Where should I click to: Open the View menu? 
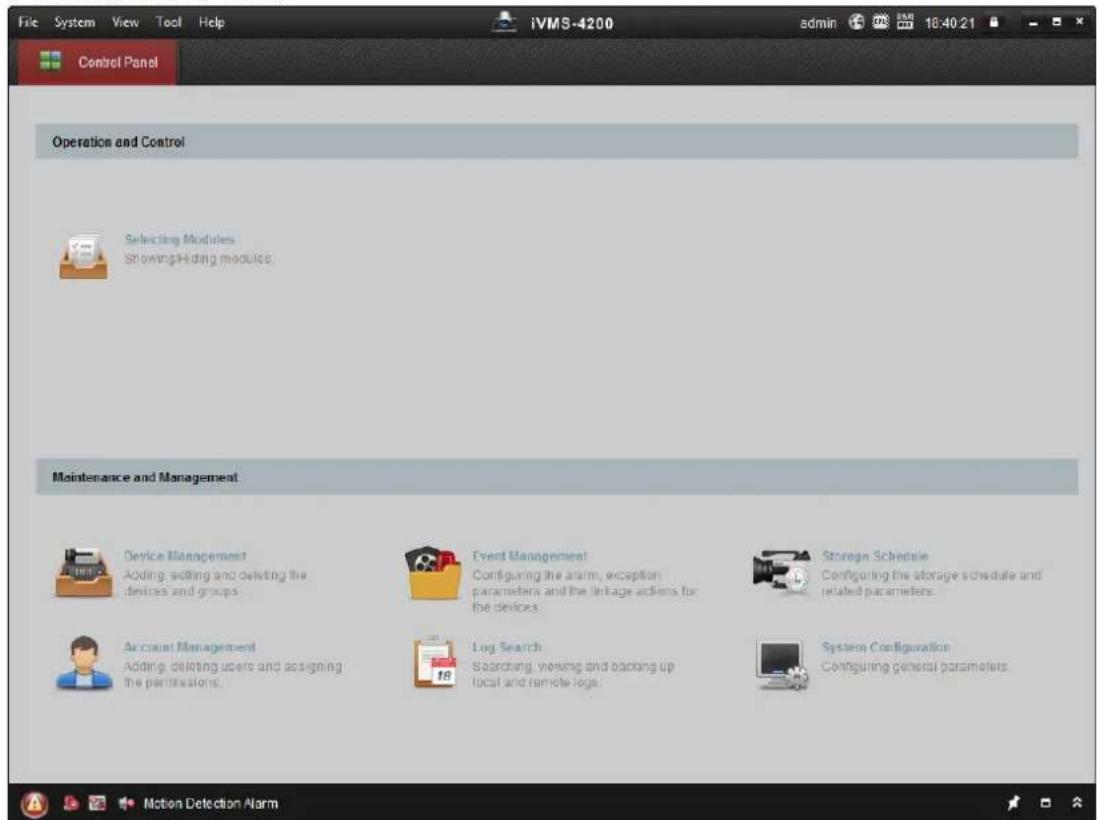tap(125, 22)
